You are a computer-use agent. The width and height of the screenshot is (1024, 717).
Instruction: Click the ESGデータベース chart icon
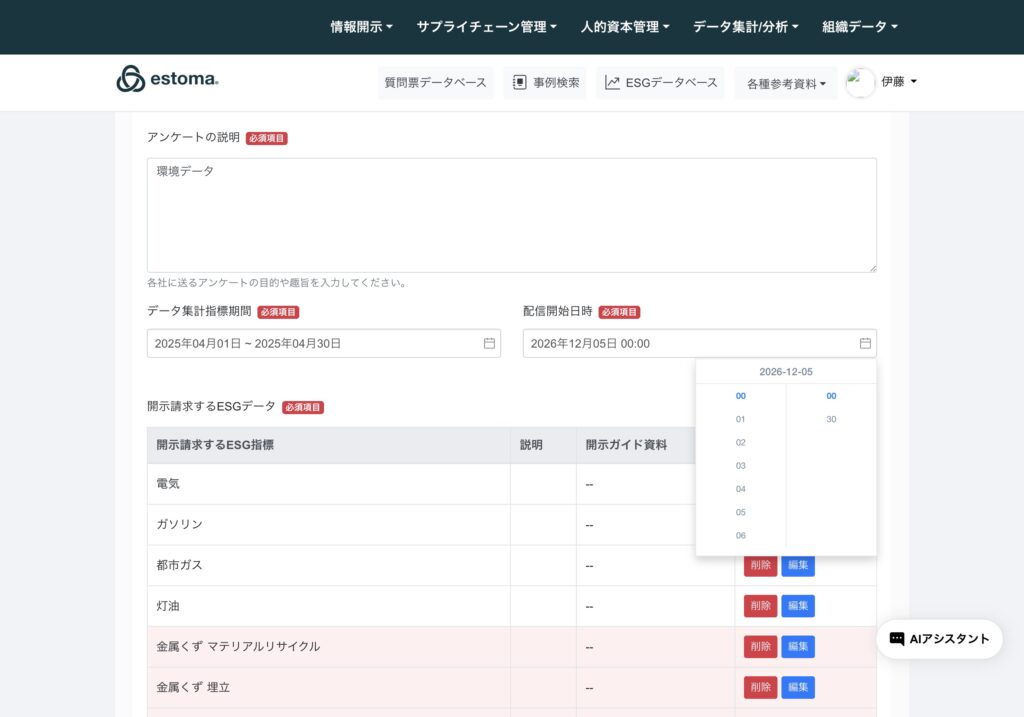612,83
